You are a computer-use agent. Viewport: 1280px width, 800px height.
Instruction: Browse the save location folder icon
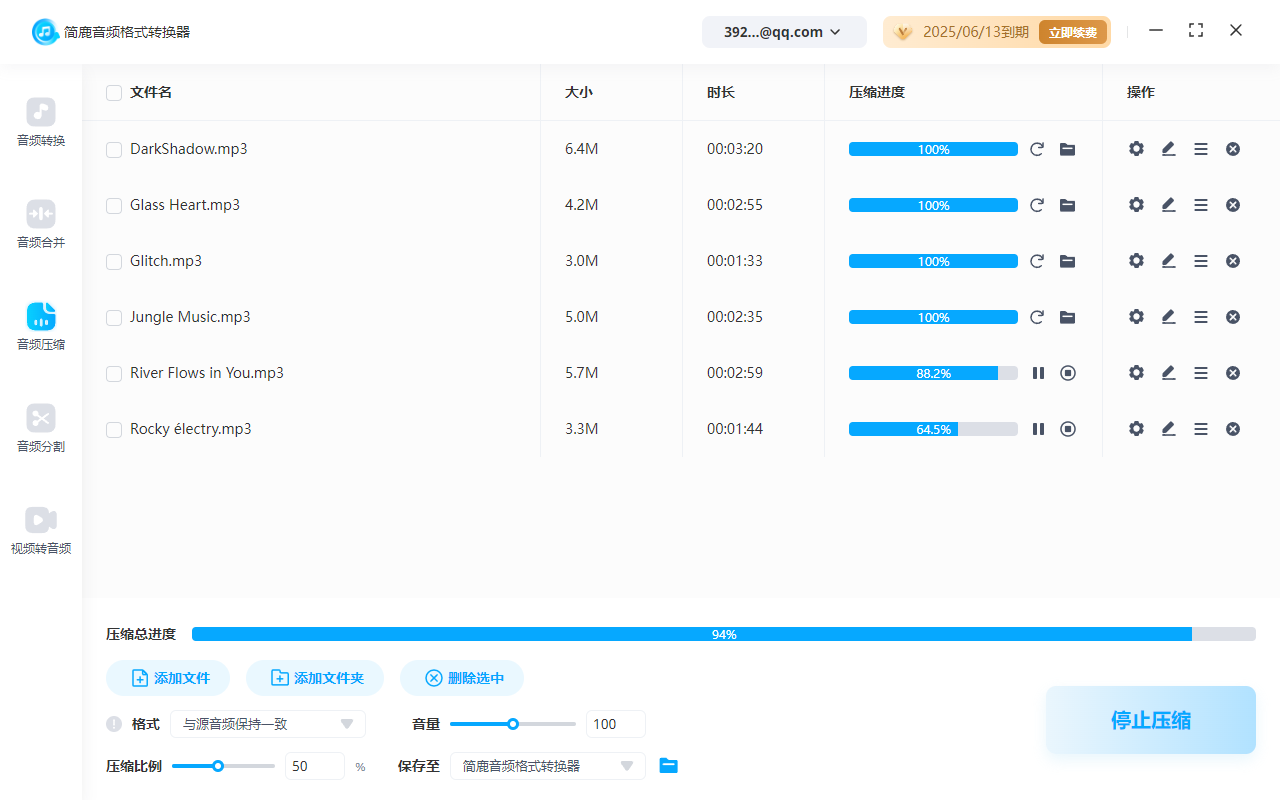click(x=669, y=766)
